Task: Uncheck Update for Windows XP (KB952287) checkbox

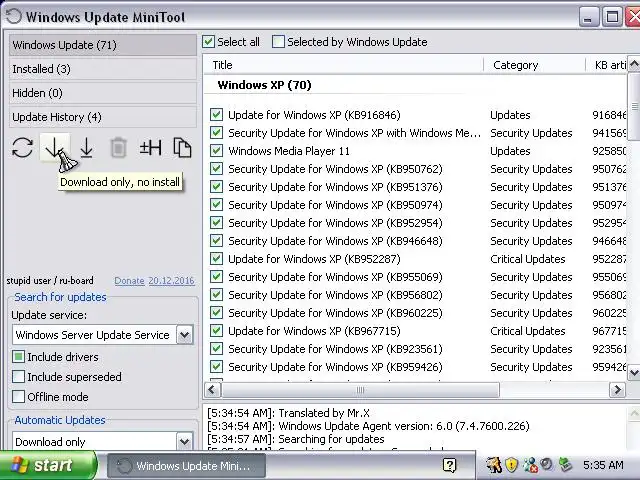Action: (216, 259)
